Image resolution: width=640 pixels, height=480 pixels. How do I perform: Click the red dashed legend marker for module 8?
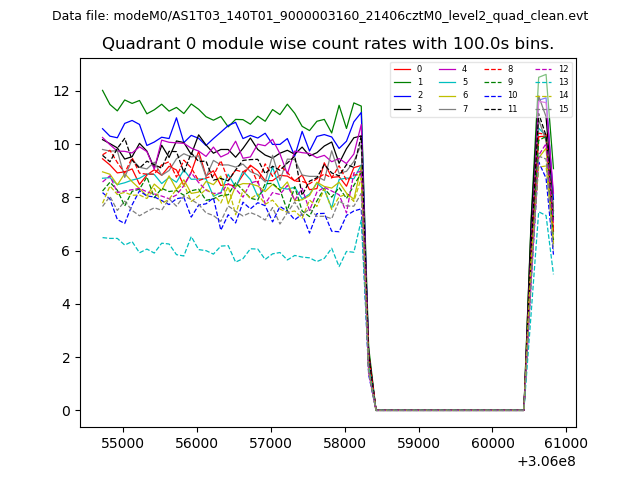(x=492, y=69)
